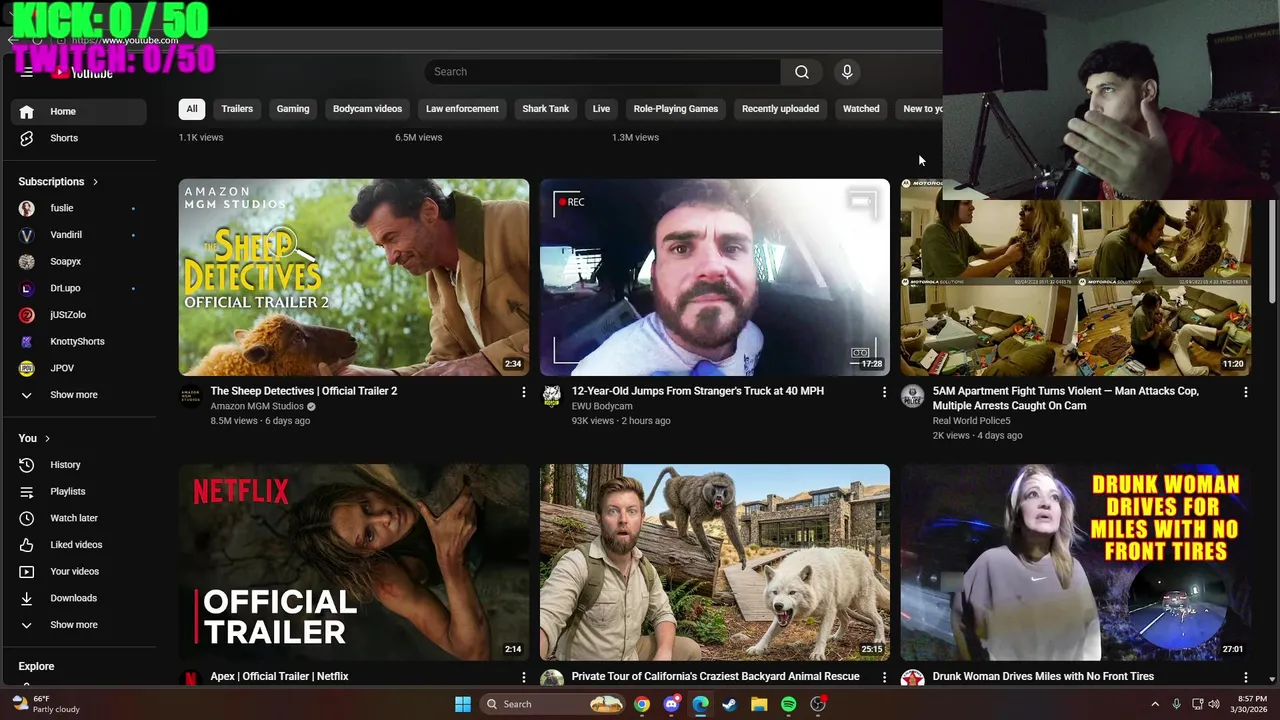The width and height of the screenshot is (1280, 720).
Task: Play 12-Year-Old Jumps From Truck thumbnail
Action: [x=714, y=277]
